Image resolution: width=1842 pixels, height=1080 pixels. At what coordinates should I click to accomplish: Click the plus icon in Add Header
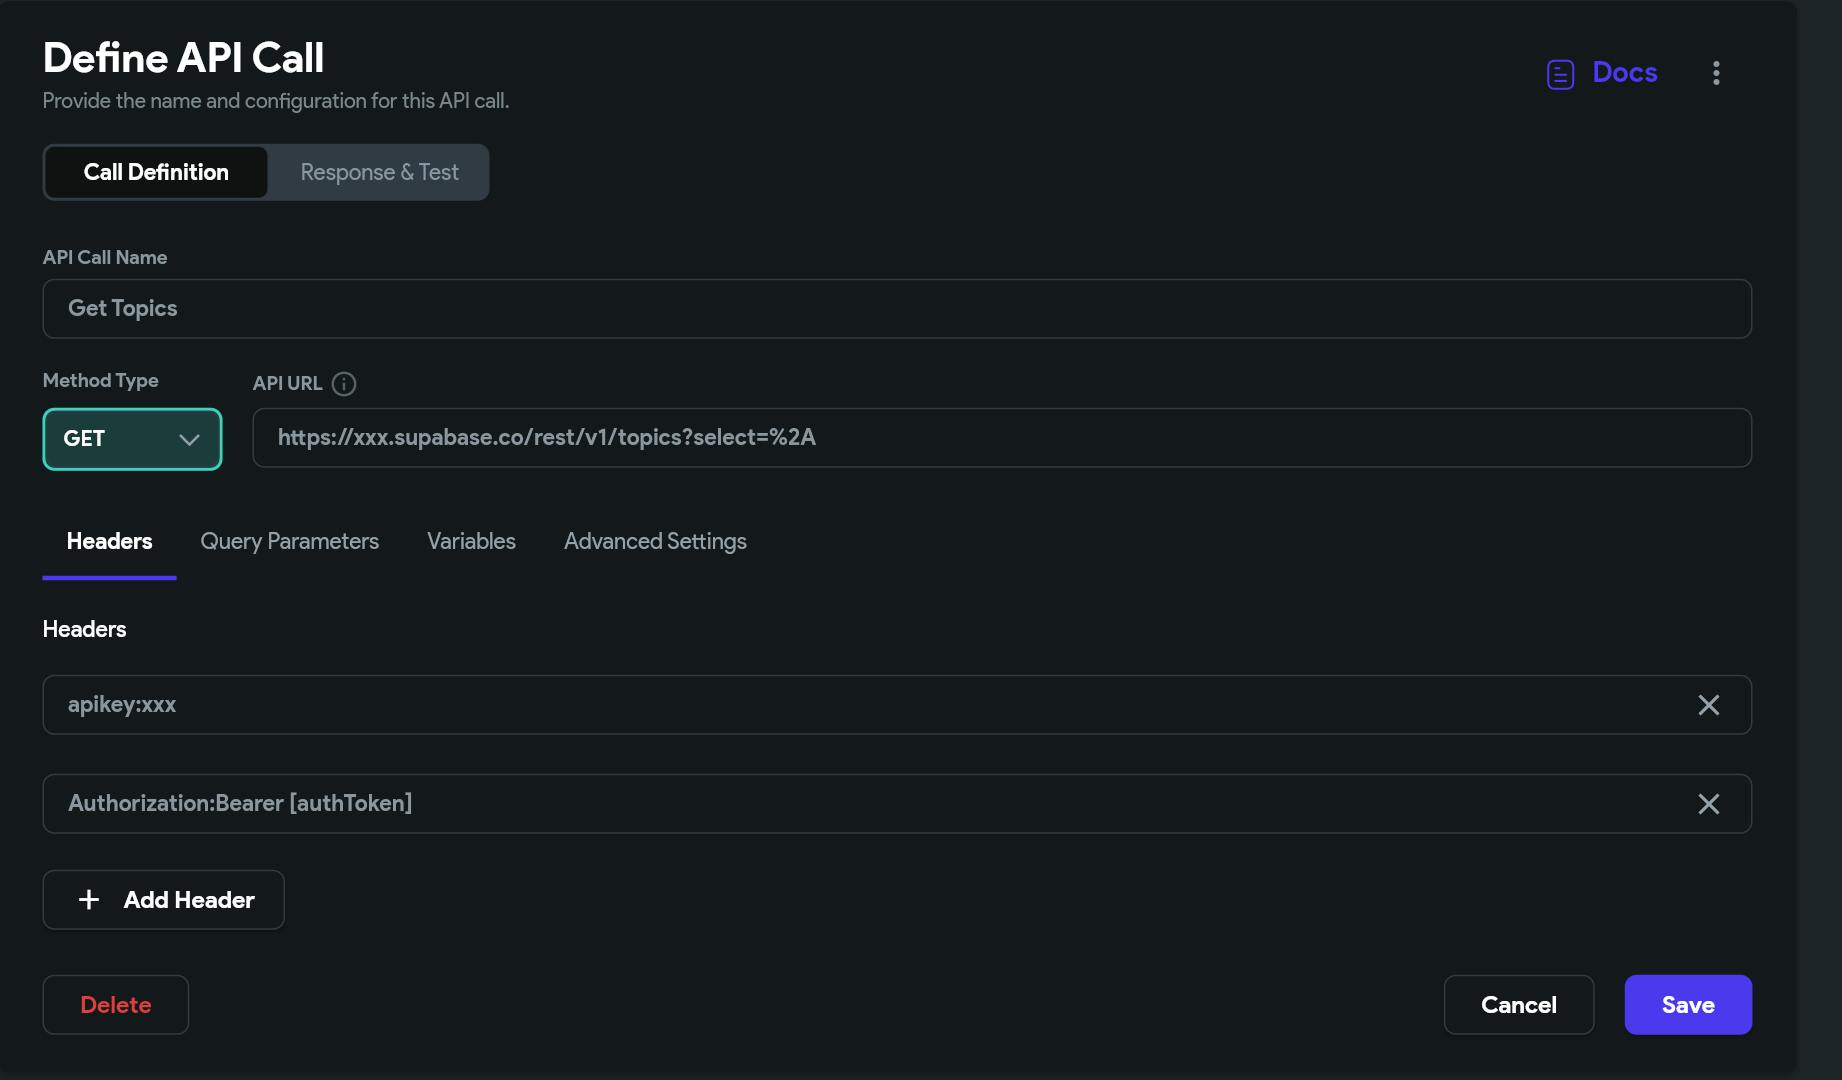89,900
